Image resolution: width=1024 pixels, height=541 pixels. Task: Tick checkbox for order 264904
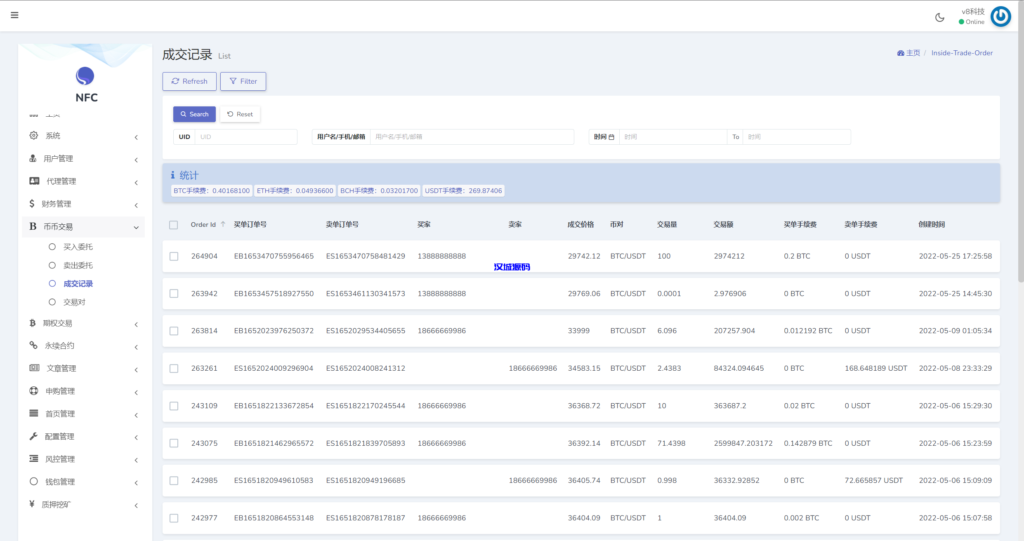[174, 256]
